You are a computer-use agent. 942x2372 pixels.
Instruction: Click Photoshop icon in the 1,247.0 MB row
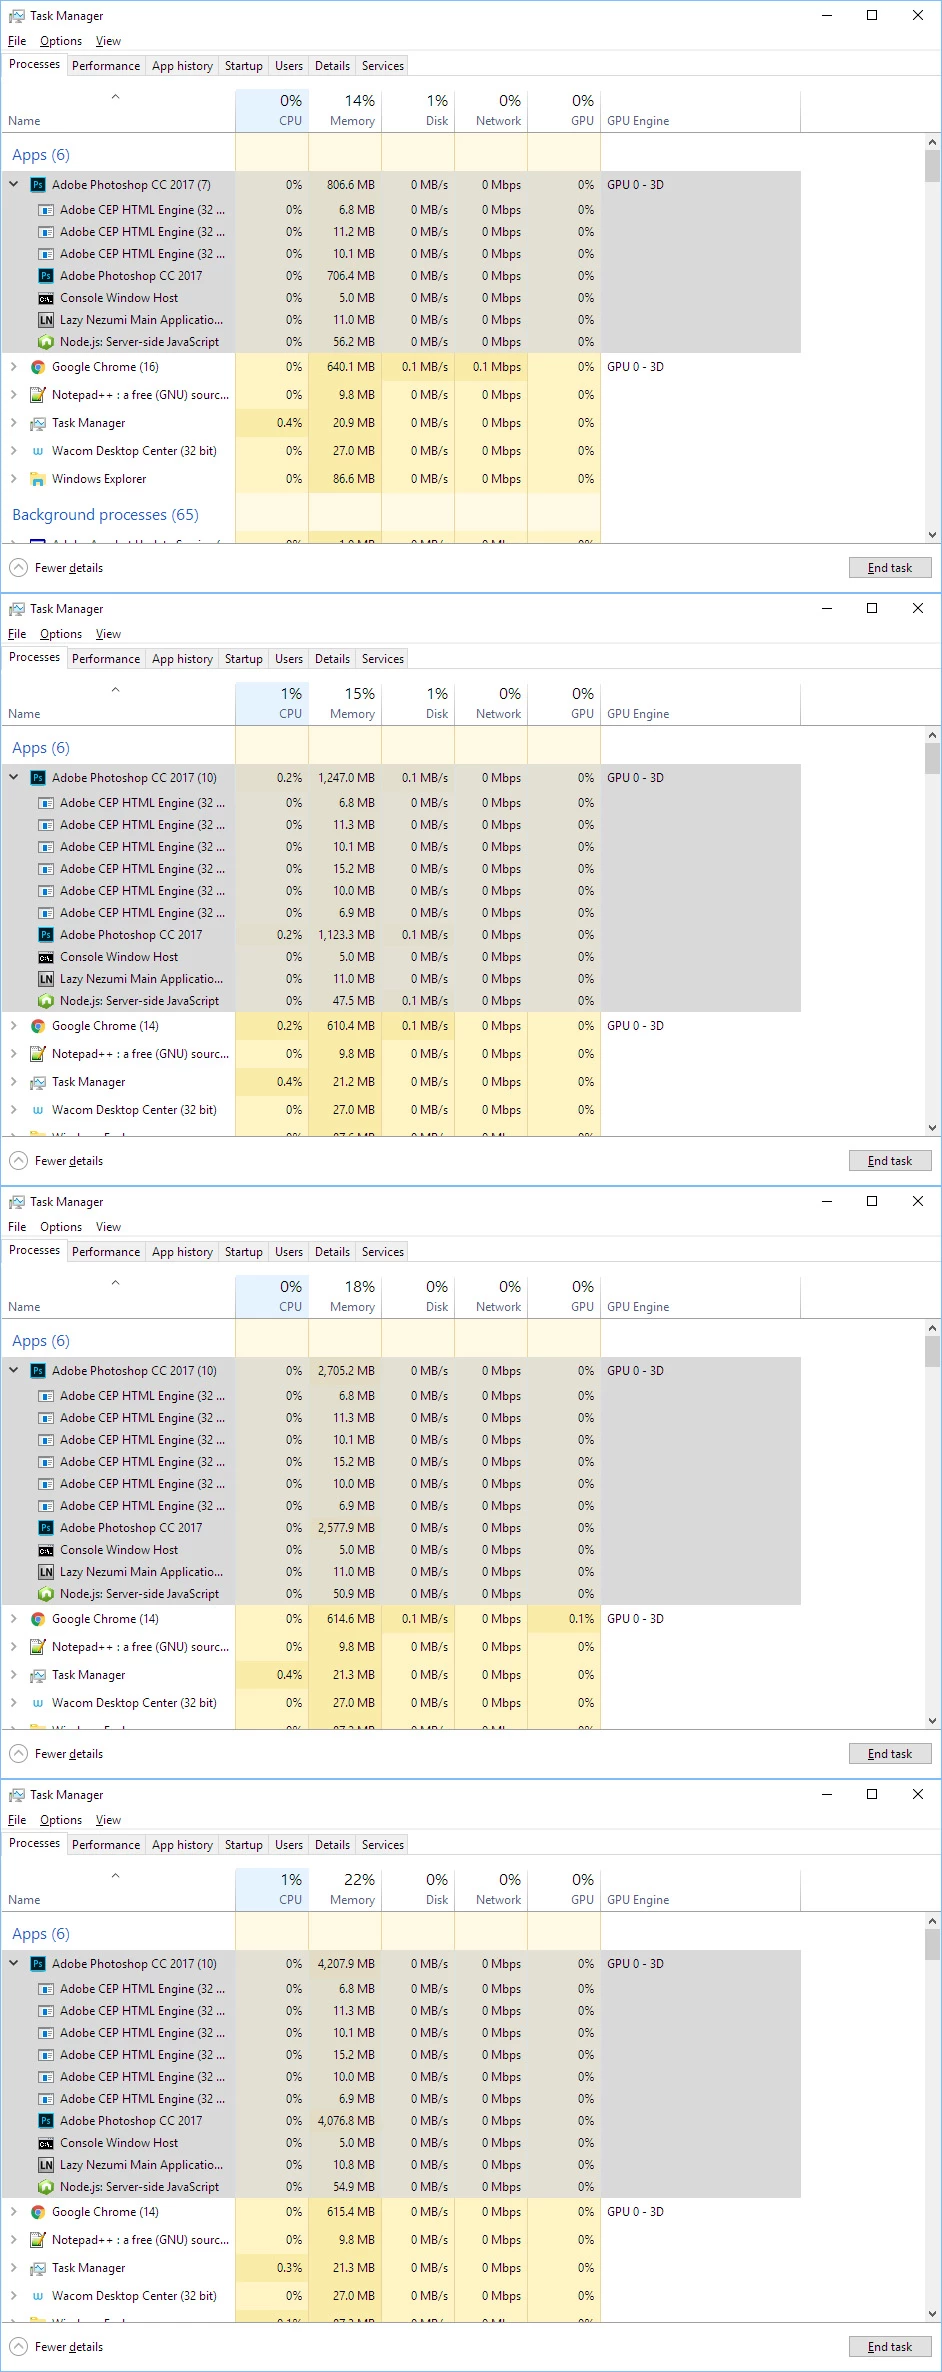click(x=38, y=778)
